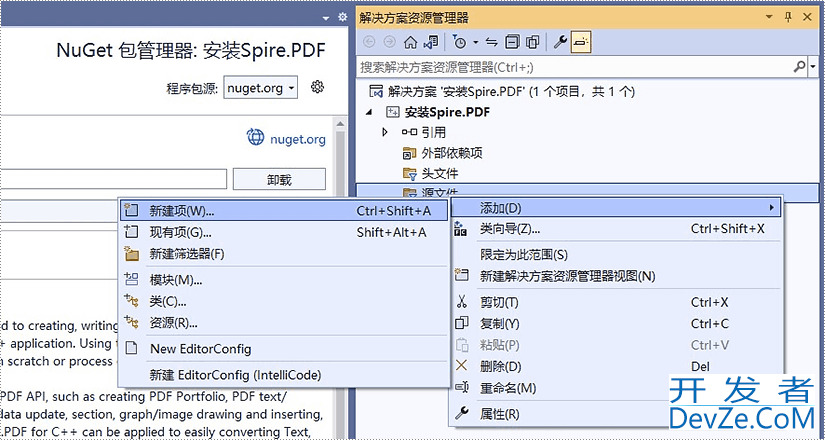The height and width of the screenshot is (440, 825).
Task: Click 删除(D) in the context menu
Action: pos(616,366)
